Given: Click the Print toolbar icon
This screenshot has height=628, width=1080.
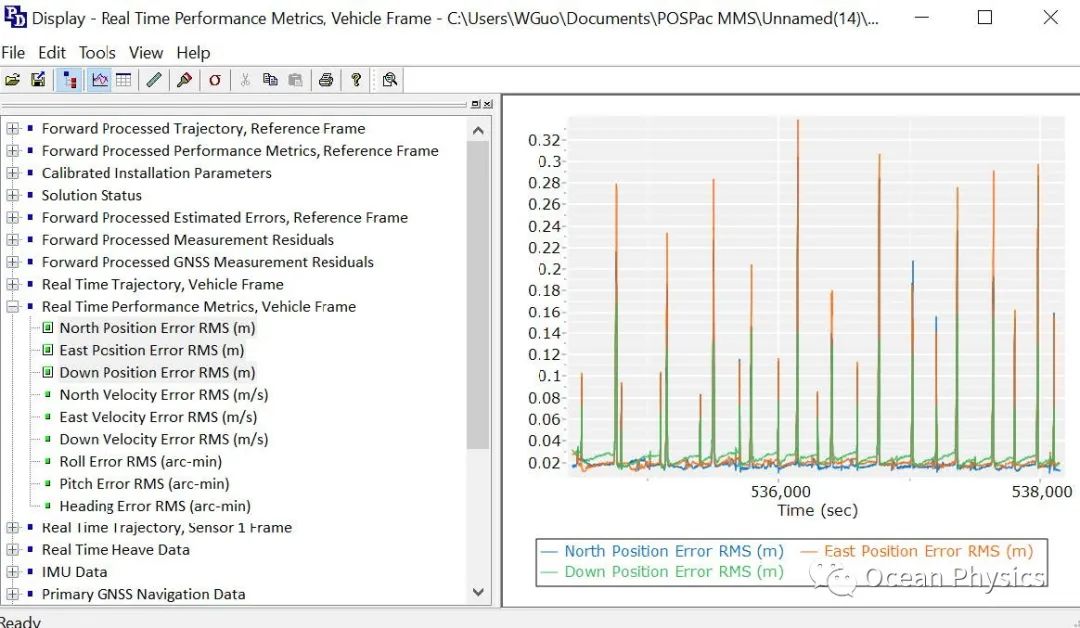Looking at the screenshot, I should (325, 80).
